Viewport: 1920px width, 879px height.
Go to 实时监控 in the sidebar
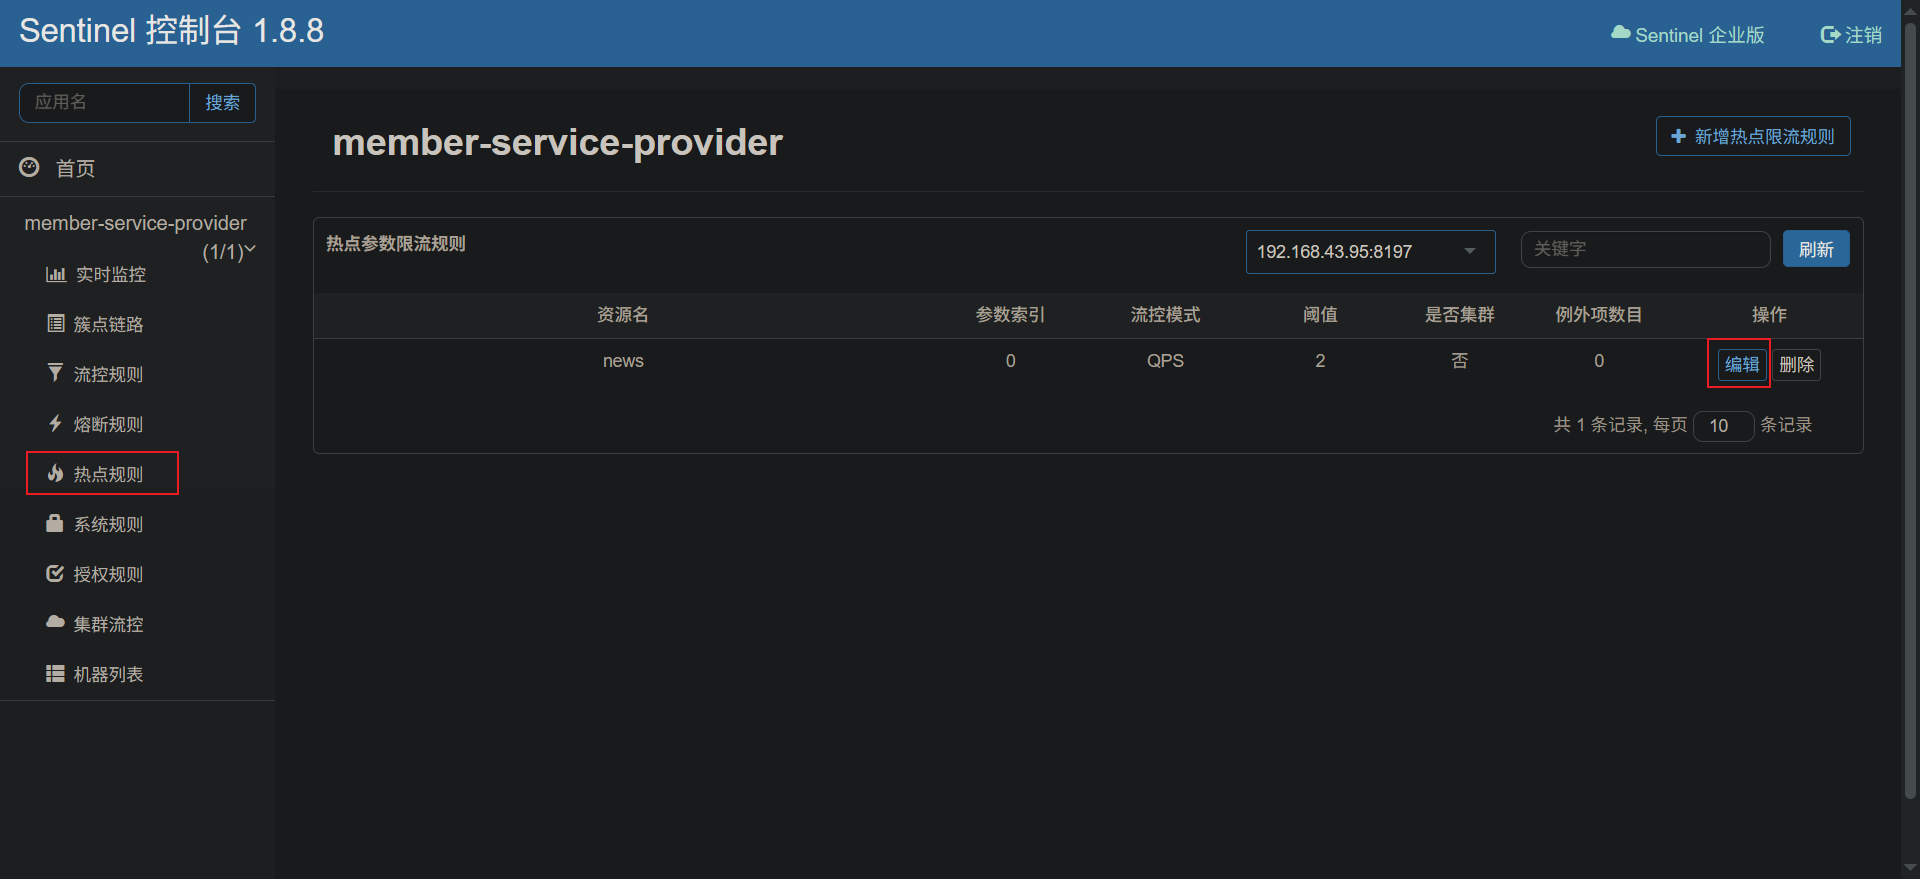[110, 274]
